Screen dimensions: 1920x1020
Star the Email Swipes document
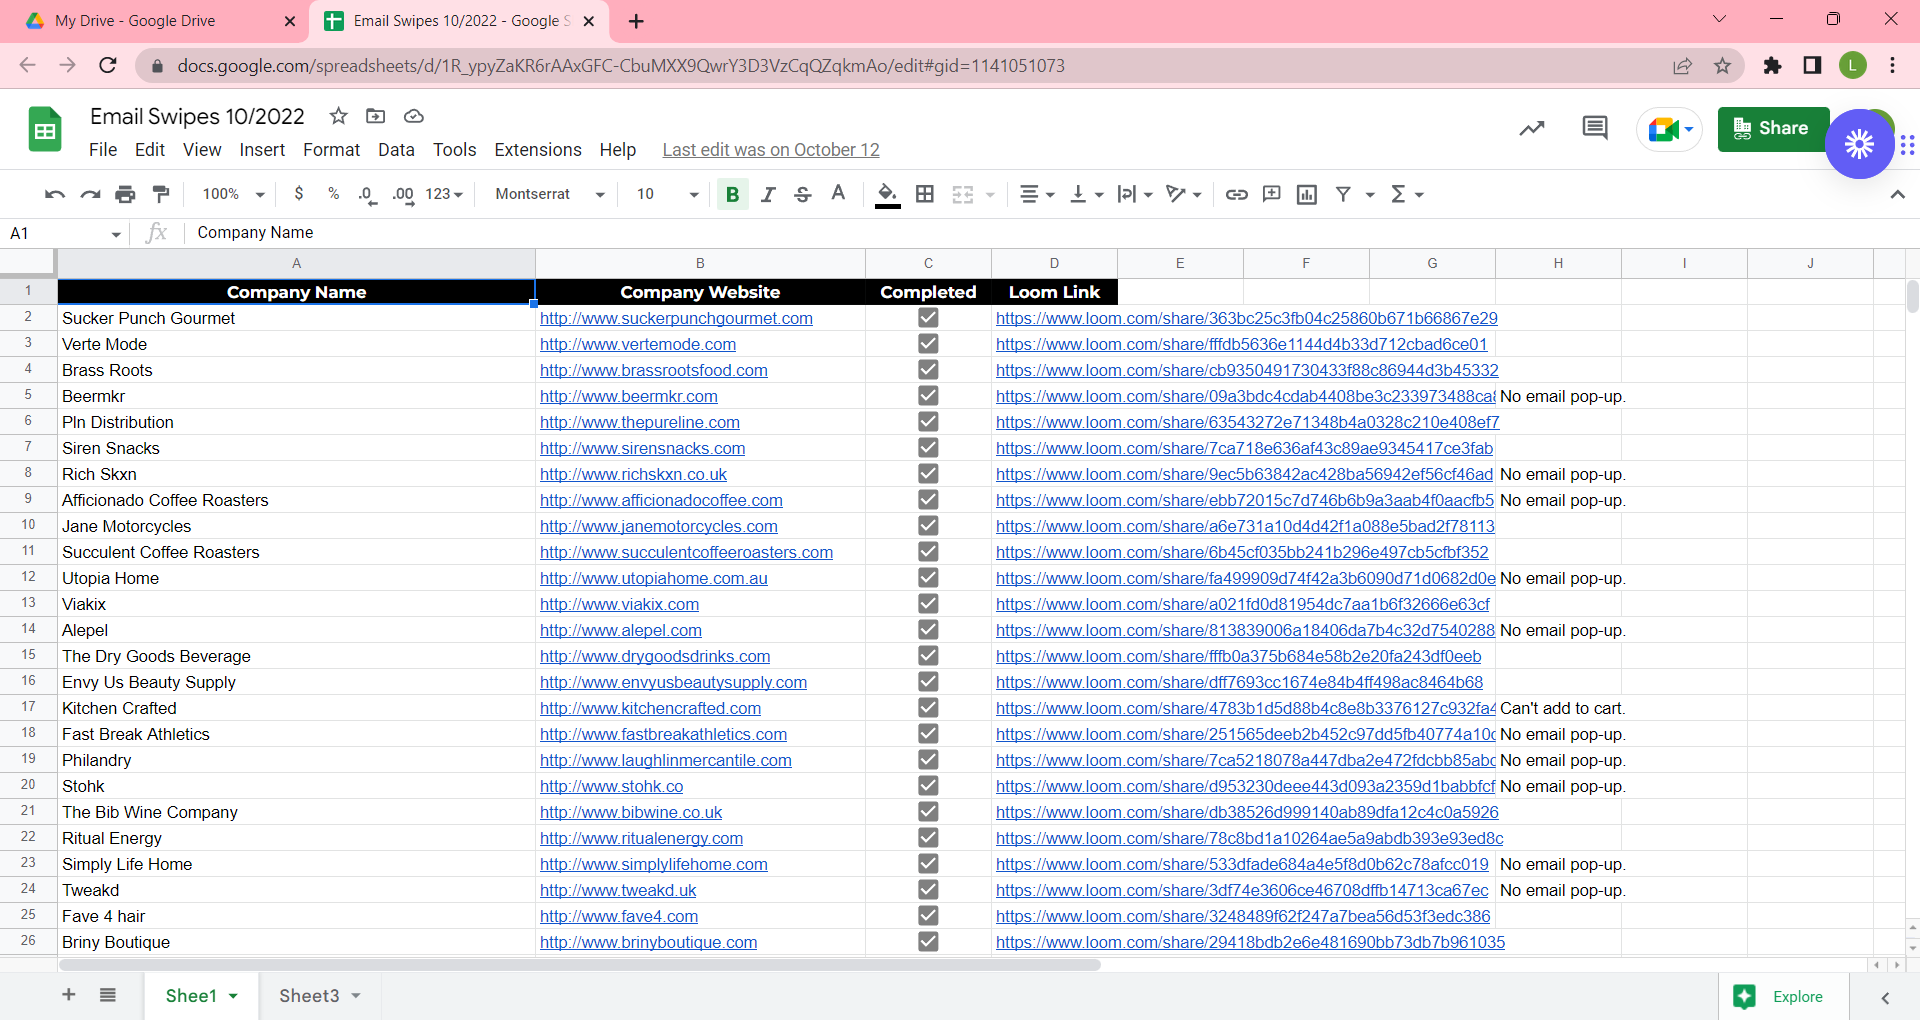point(339,116)
